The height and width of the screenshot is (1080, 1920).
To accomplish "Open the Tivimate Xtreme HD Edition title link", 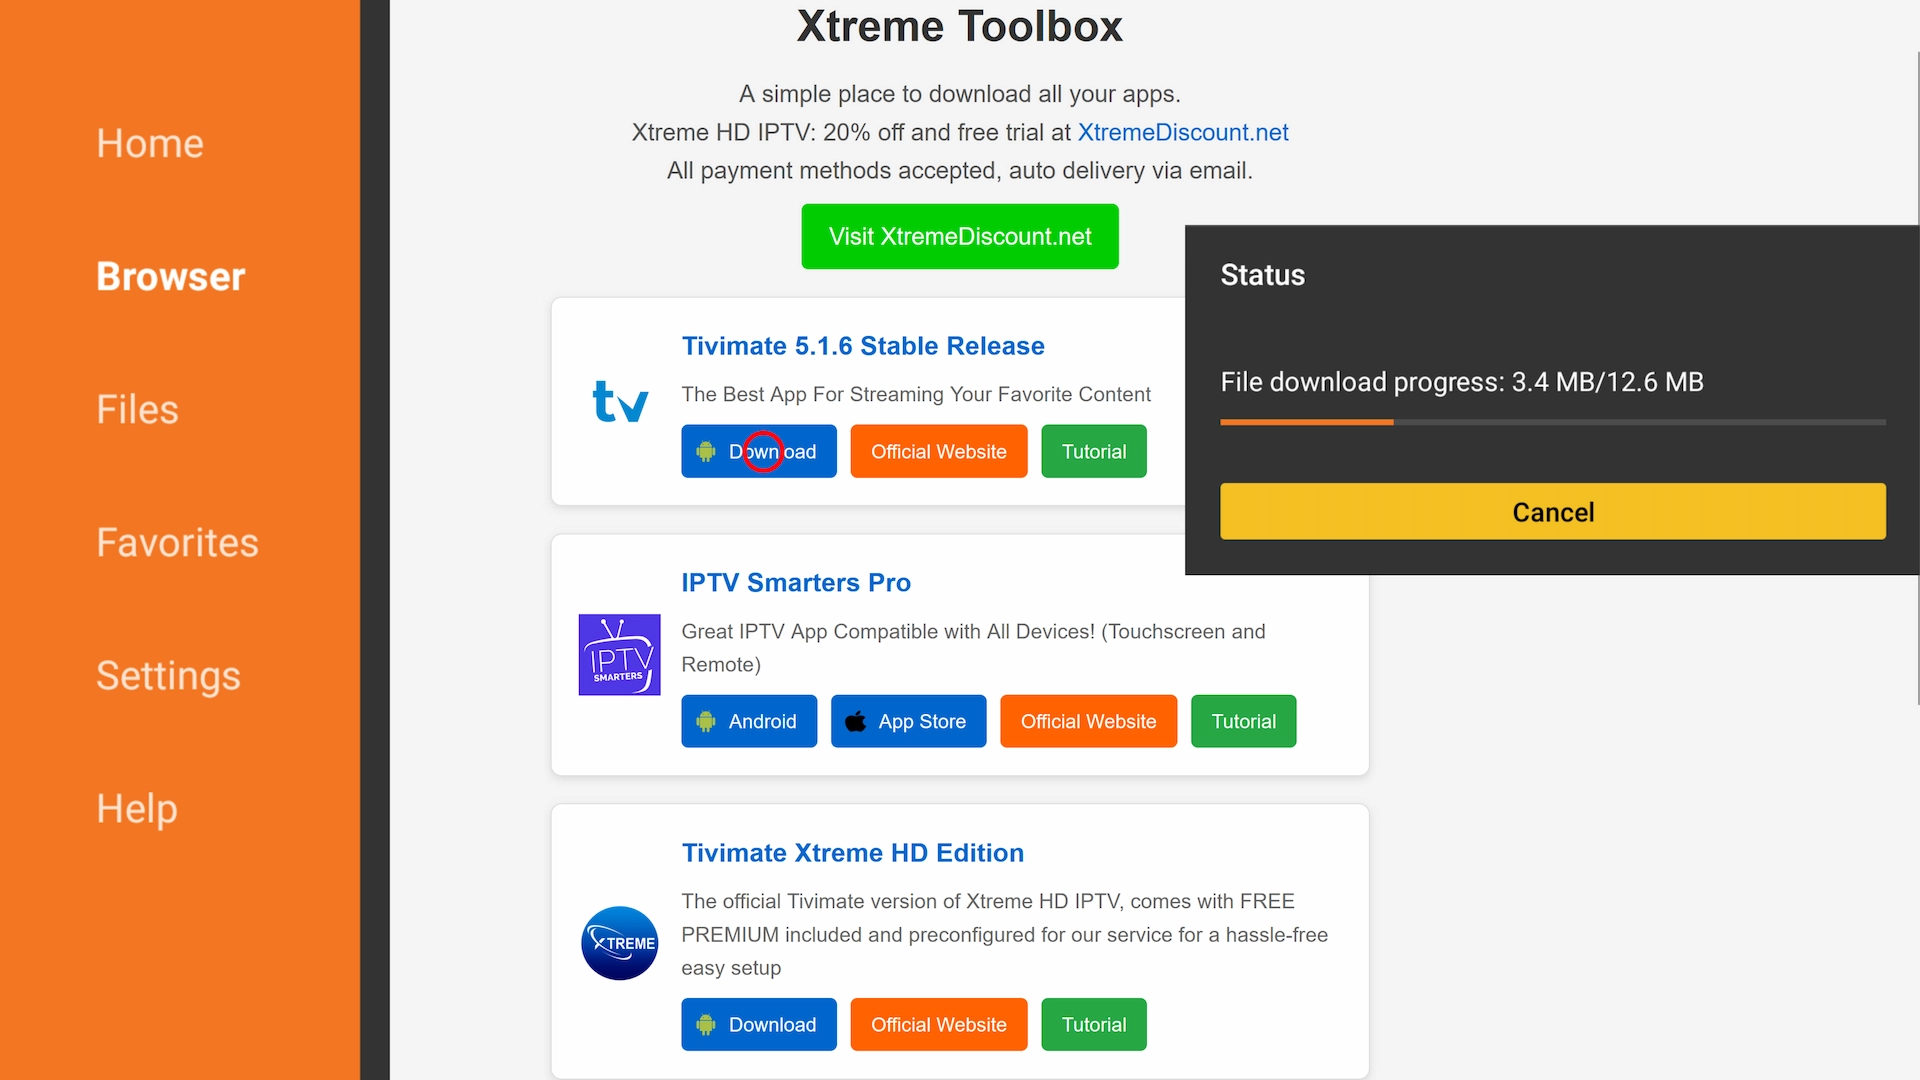I will pos(853,853).
